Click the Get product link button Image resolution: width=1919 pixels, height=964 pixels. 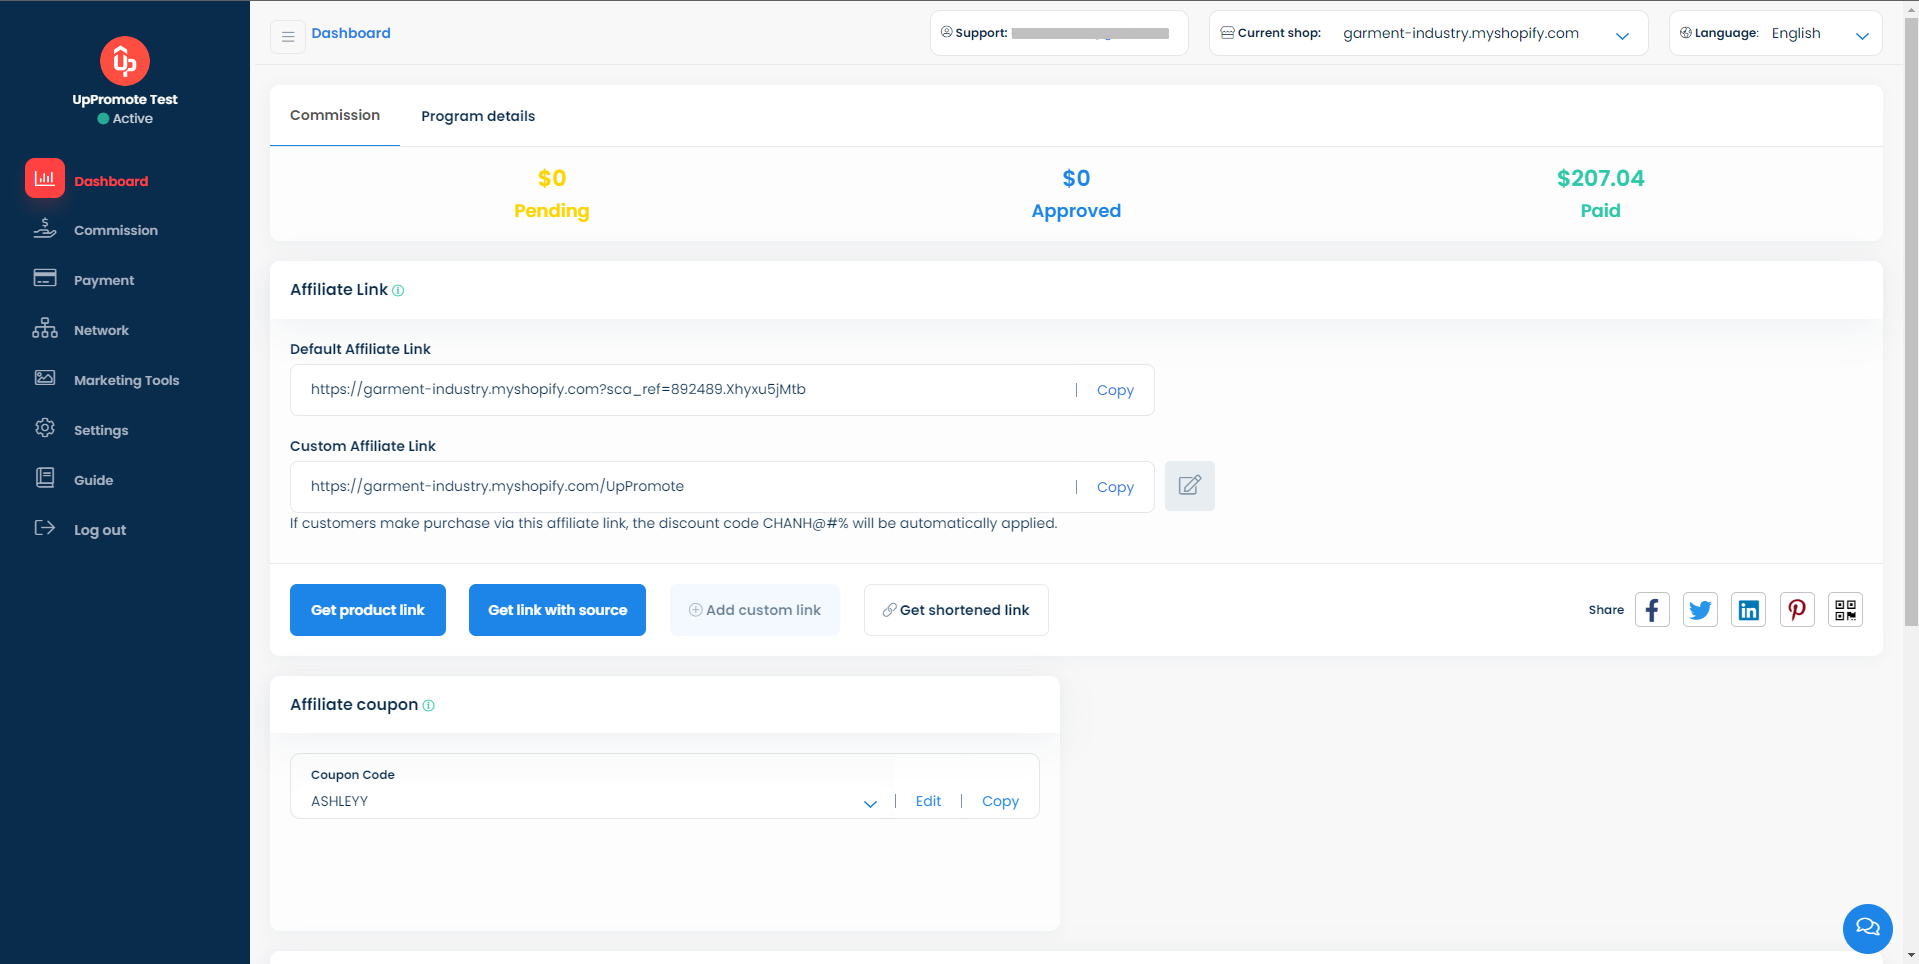click(367, 610)
